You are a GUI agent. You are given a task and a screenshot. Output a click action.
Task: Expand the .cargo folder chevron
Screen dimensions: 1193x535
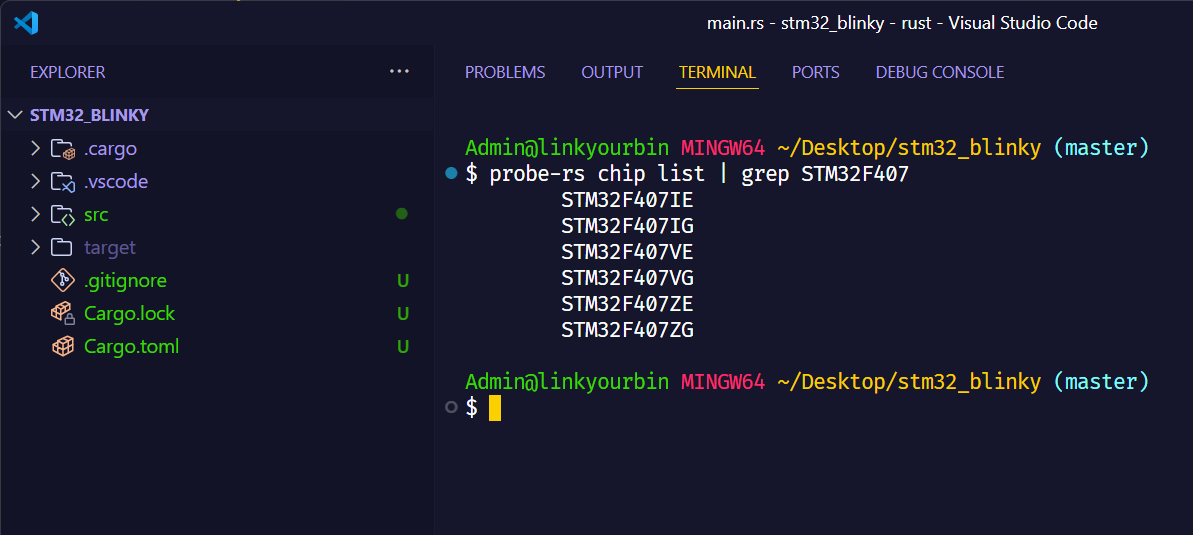36,149
